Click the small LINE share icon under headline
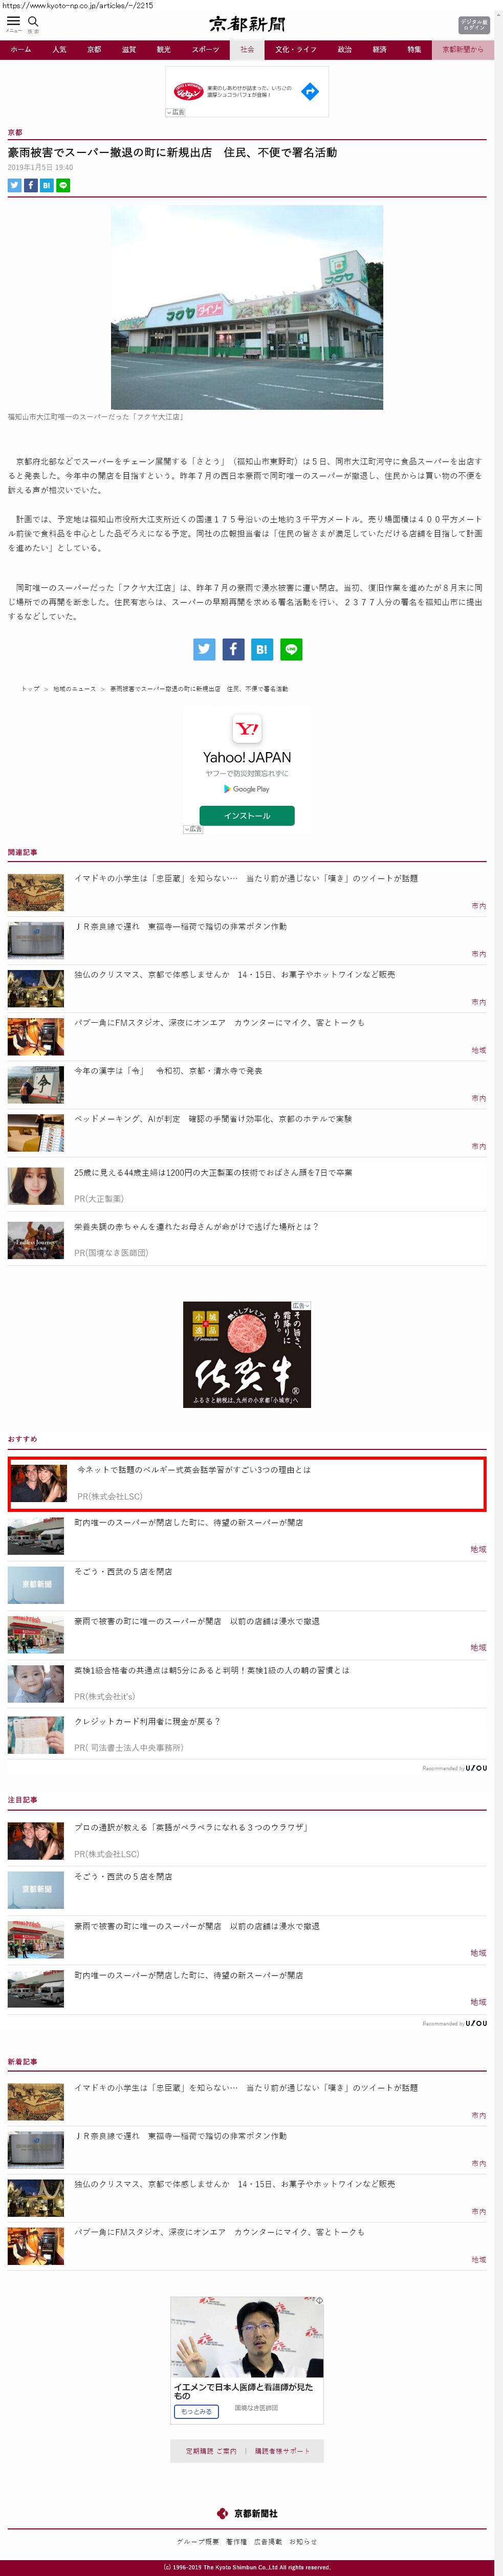Viewport: 503px width, 2576px height. tap(63, 185)
